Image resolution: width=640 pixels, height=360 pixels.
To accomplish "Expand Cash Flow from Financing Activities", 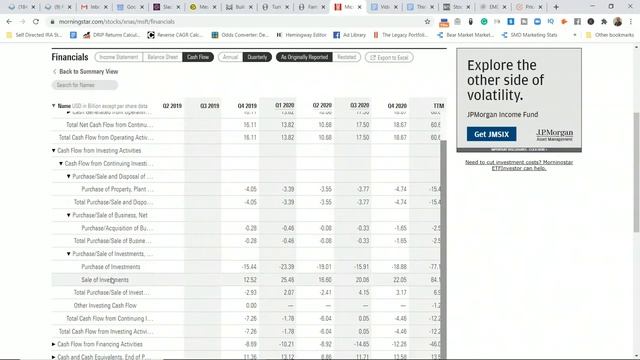I will pyautogui.click(x=53, y=344).
